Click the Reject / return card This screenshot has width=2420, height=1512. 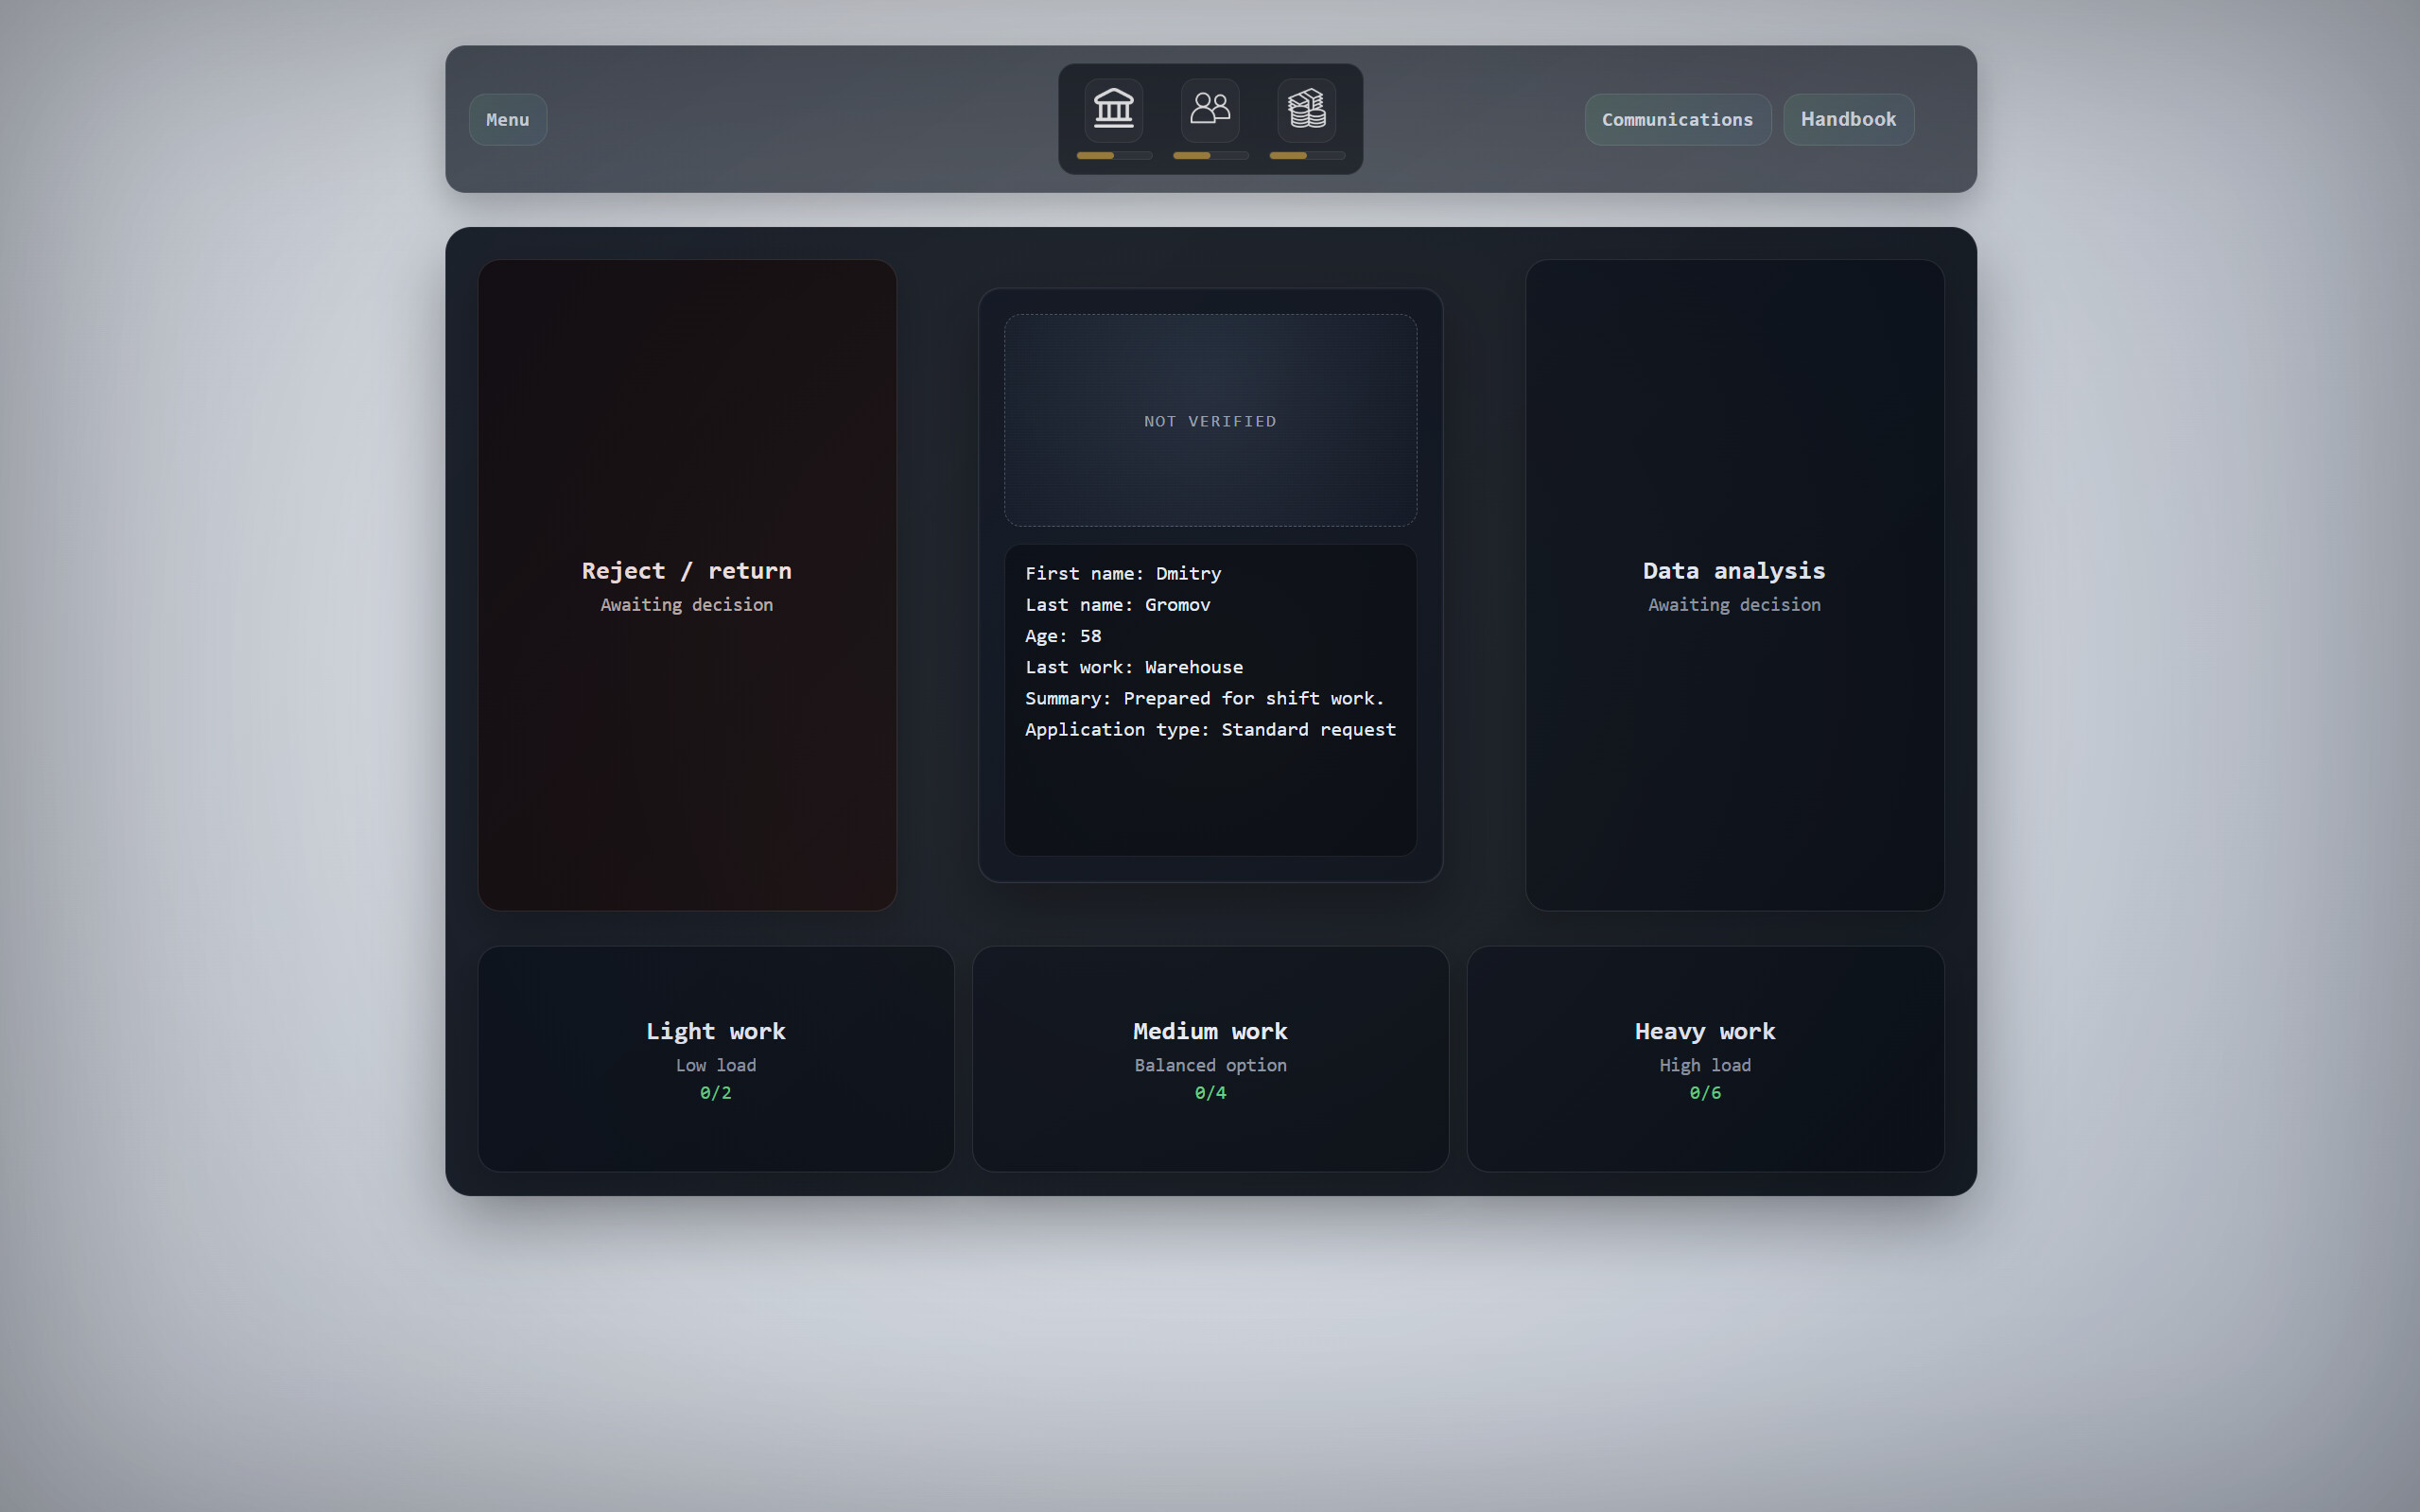[x=686, y=585]
